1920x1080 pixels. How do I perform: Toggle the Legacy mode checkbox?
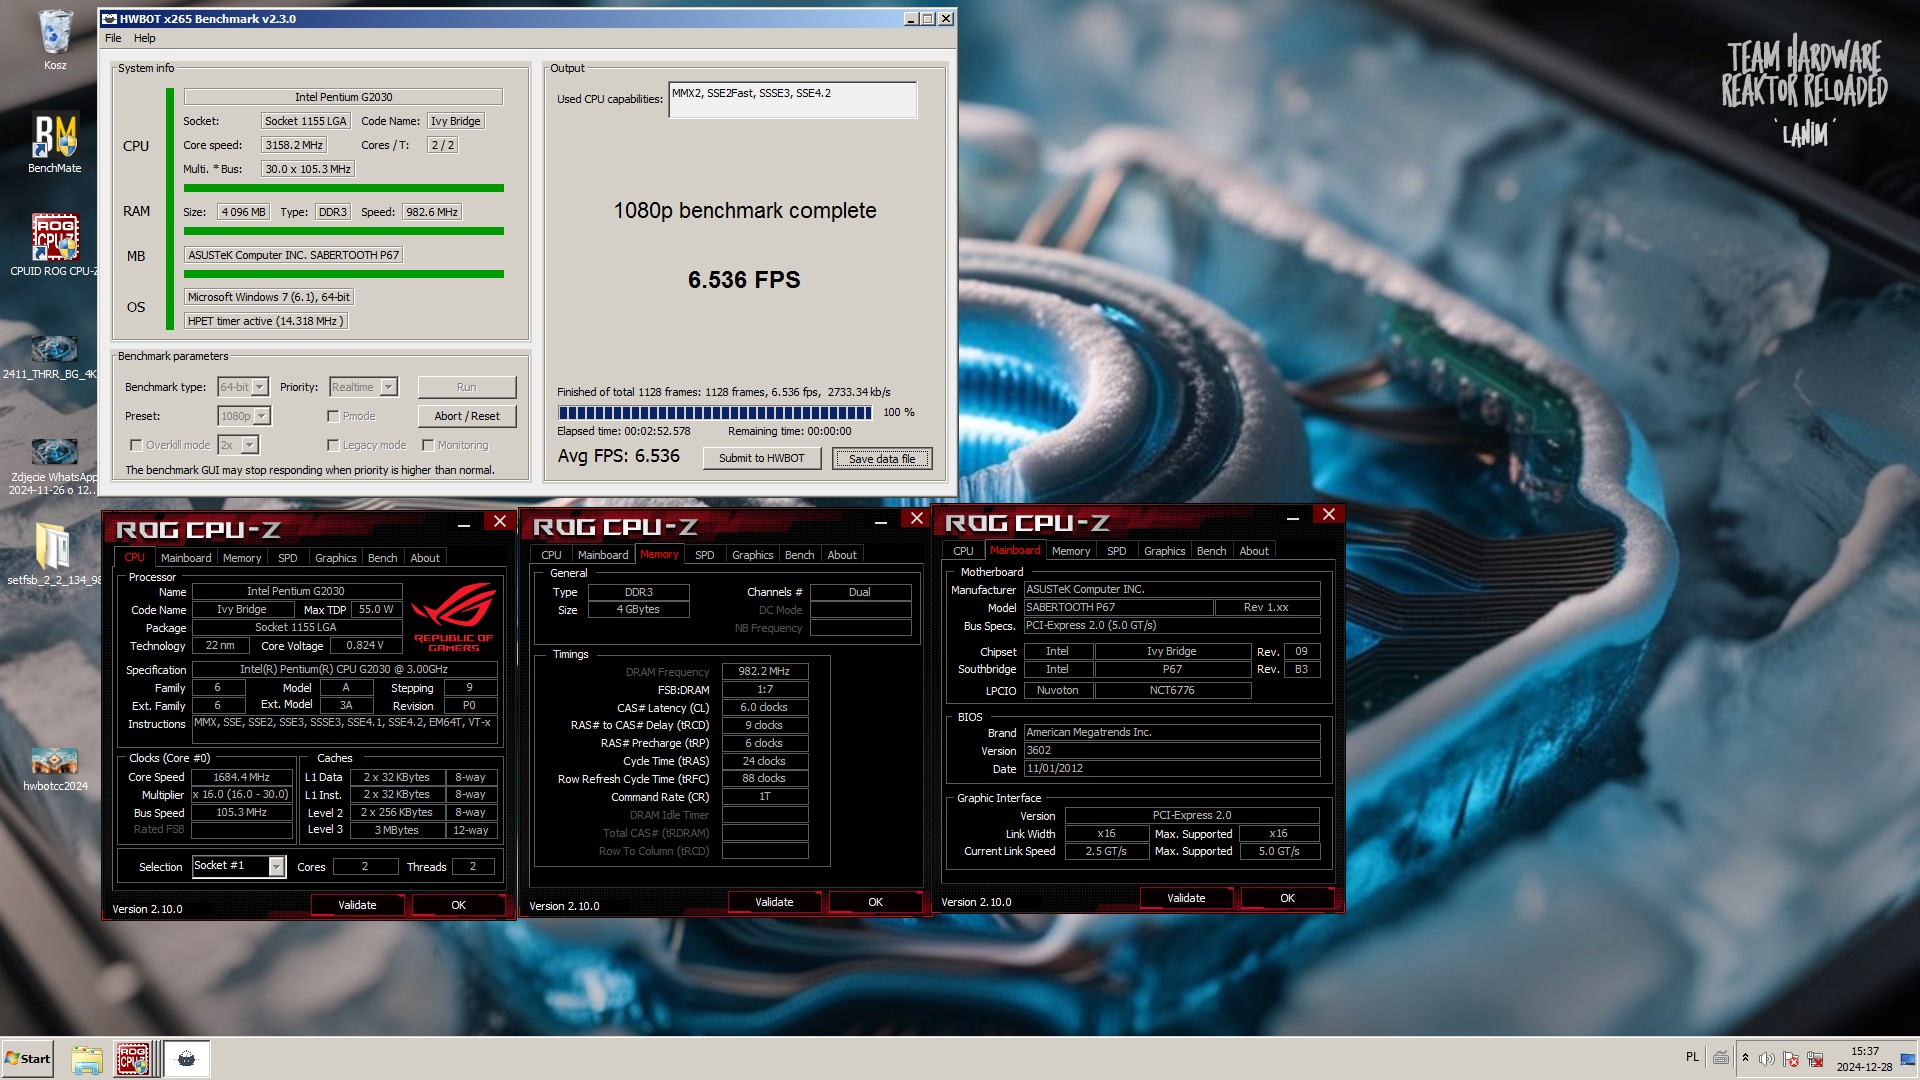tap(333, 445)
